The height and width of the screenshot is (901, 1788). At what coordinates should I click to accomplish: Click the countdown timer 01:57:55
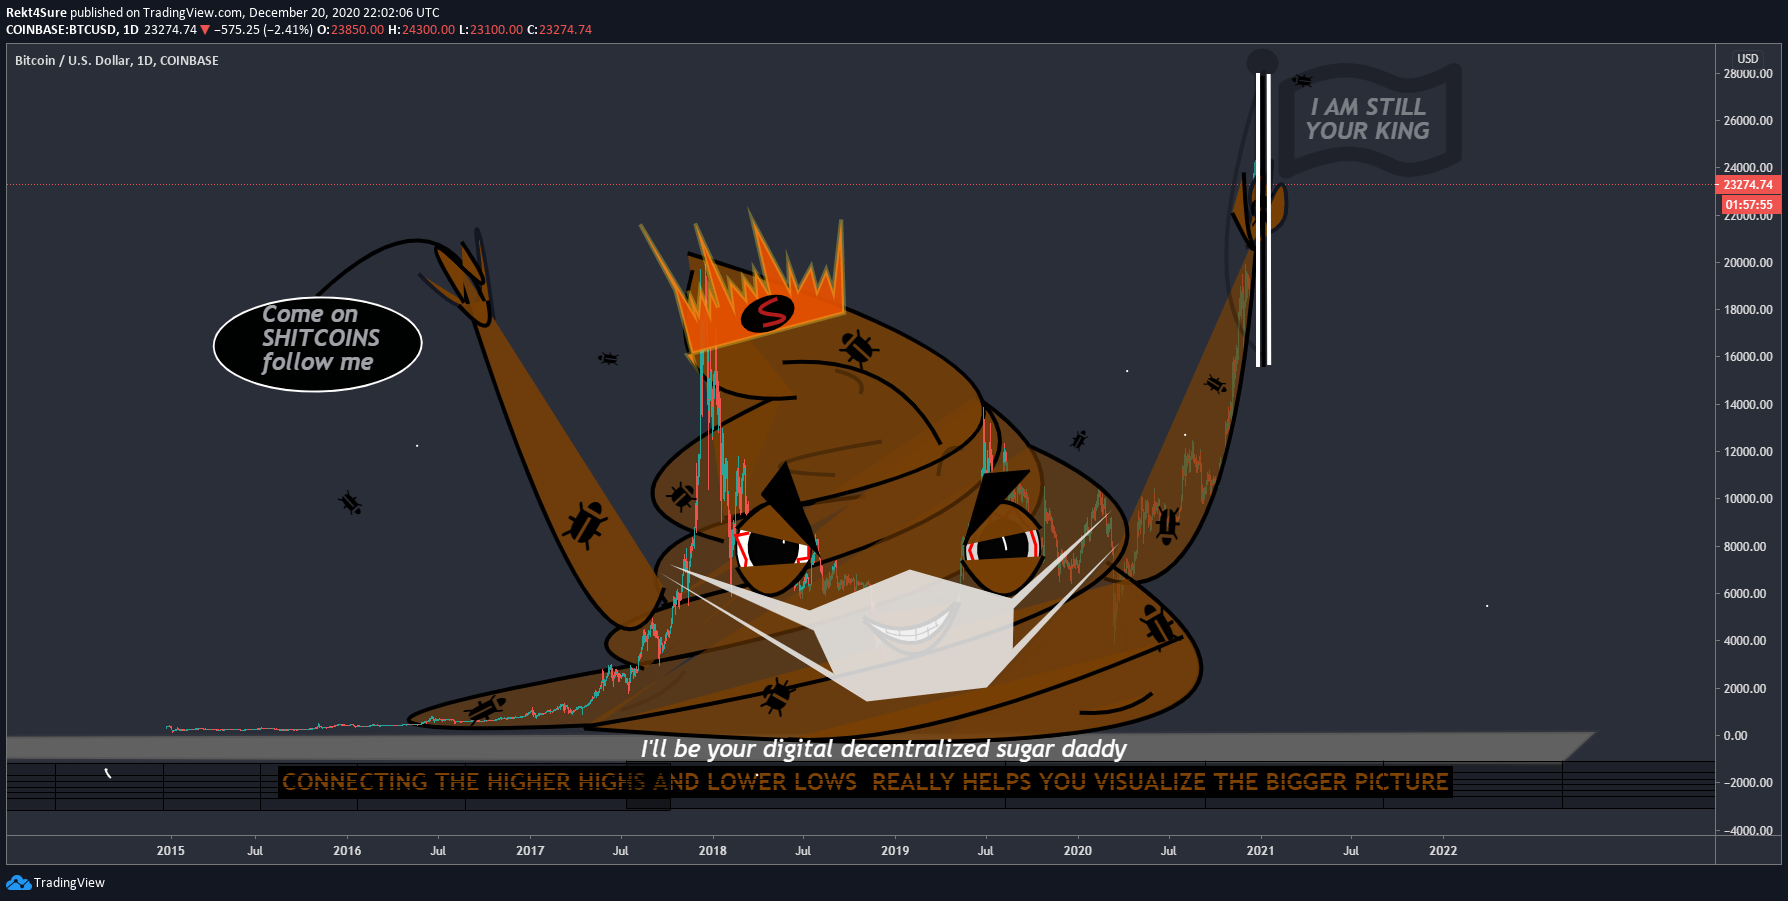1748,204
